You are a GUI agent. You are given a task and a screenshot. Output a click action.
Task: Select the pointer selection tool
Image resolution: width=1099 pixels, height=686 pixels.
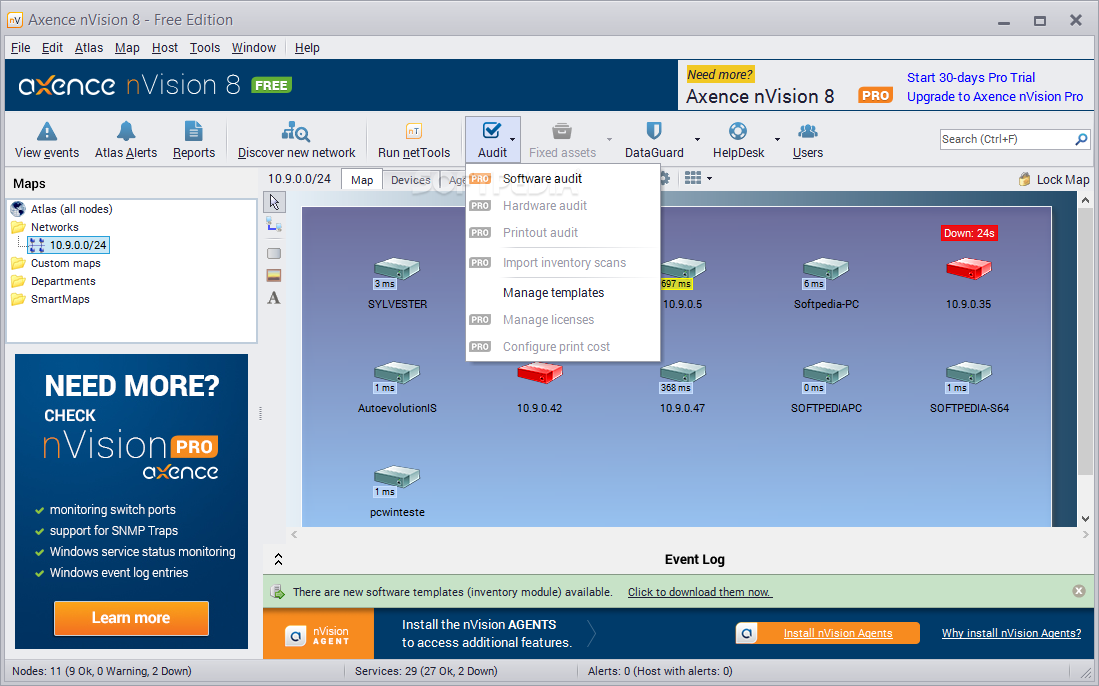tap(274, 202)
